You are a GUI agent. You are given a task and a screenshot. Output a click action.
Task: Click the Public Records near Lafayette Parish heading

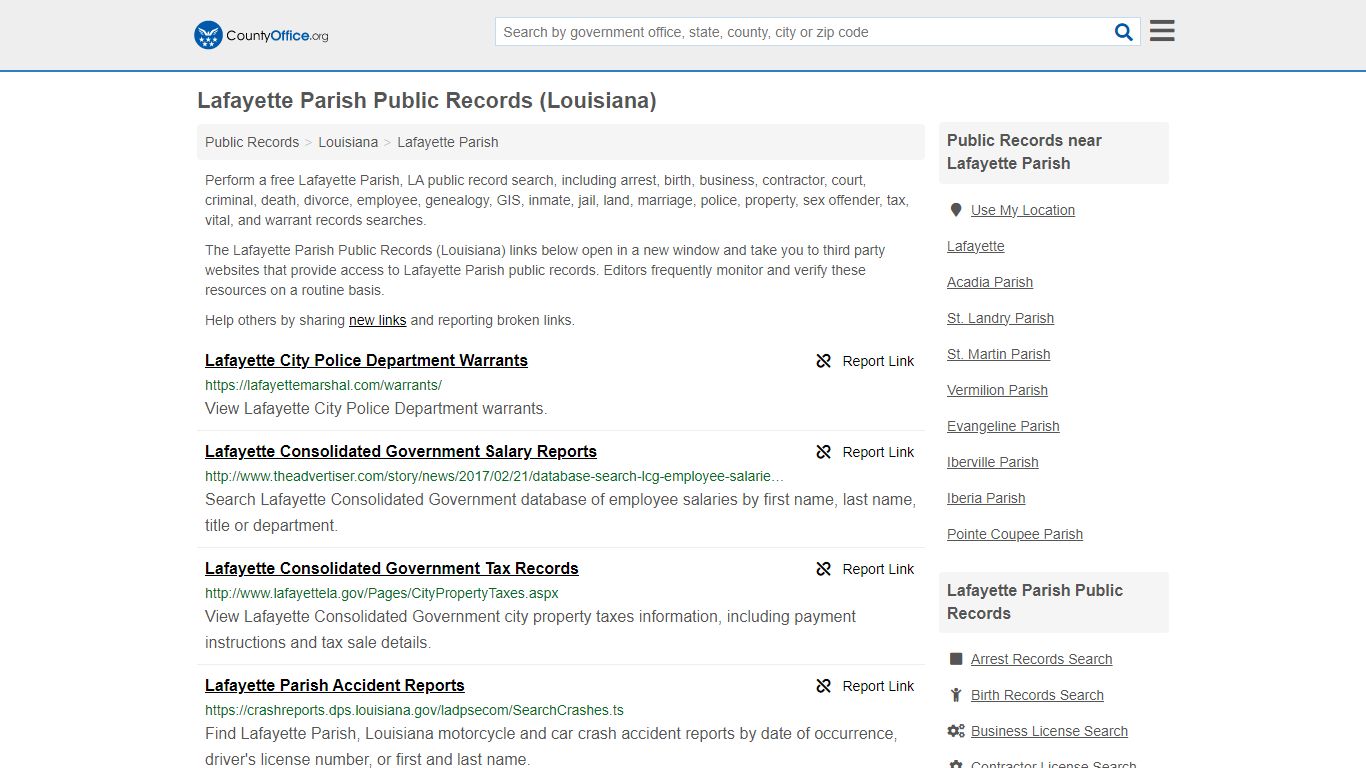click(x=1024, y=152)
